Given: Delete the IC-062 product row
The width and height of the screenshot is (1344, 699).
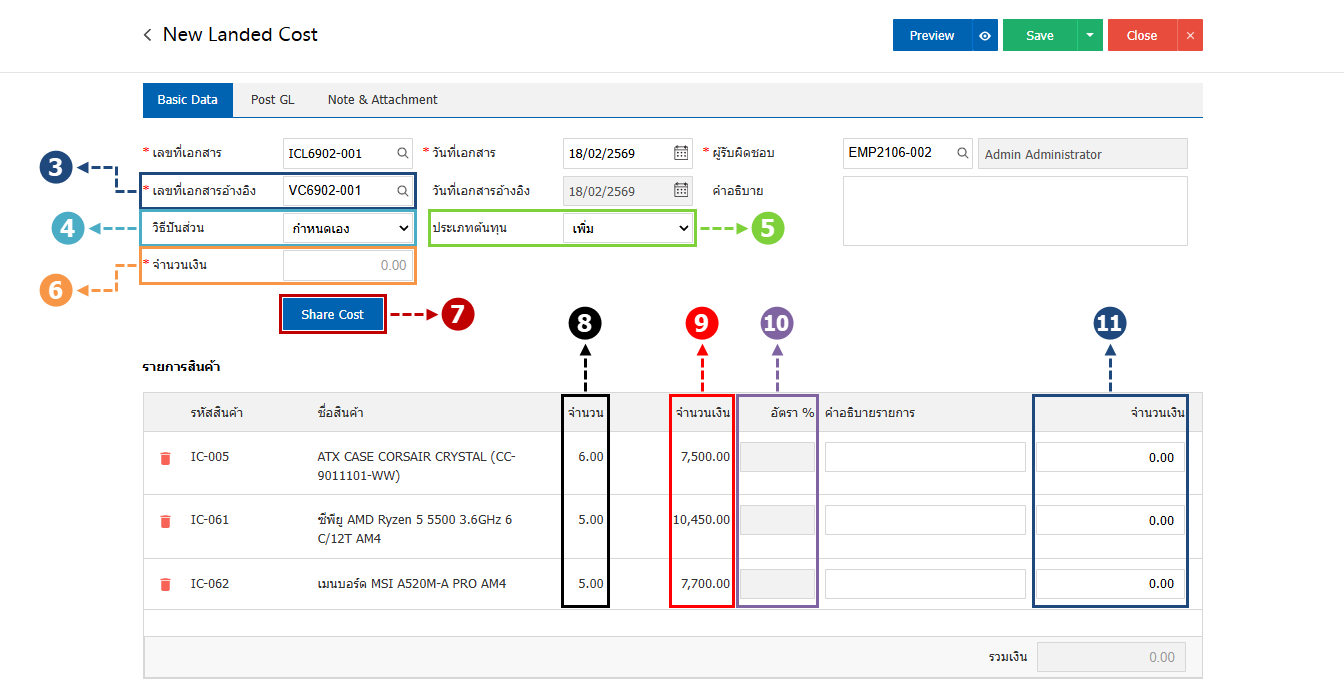Looking at the screenshot, I should [x=166, y=584].
